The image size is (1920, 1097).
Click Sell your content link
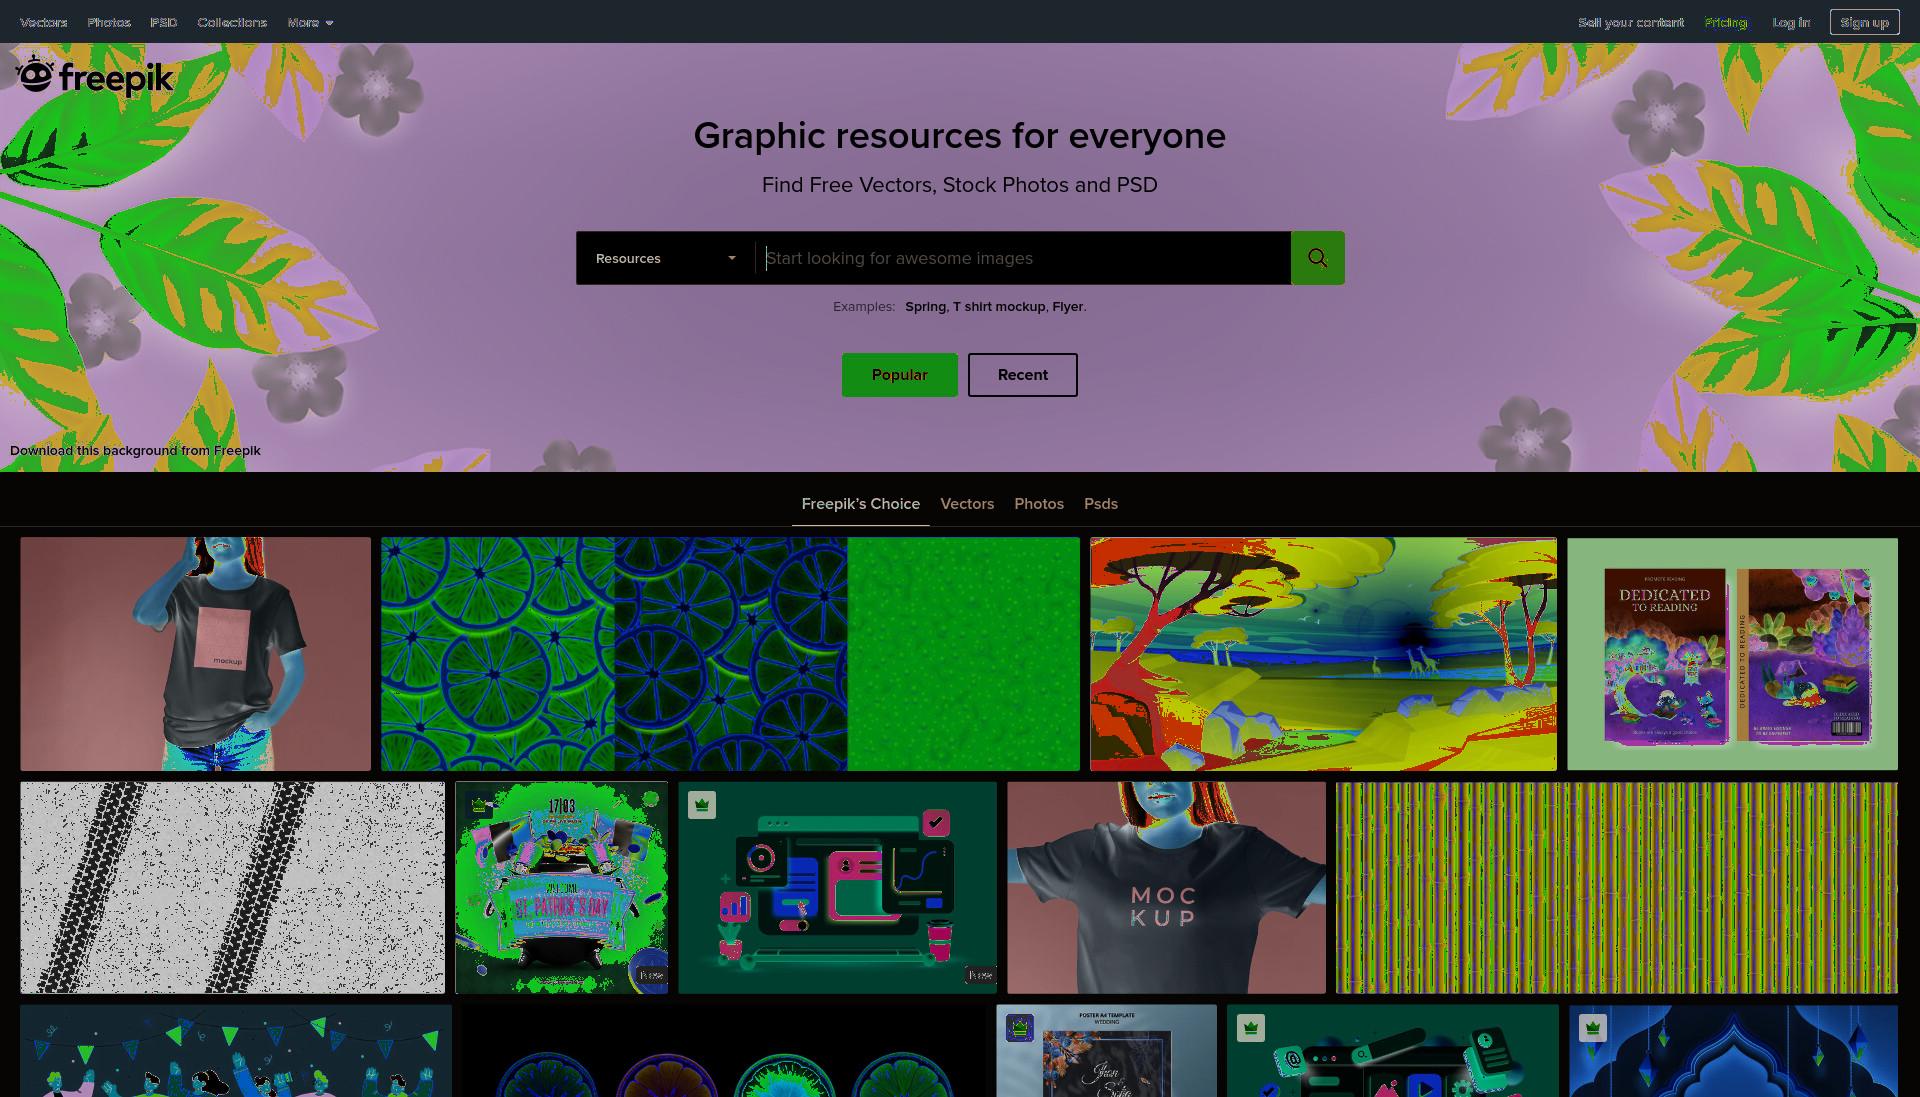pos(1631,22)
